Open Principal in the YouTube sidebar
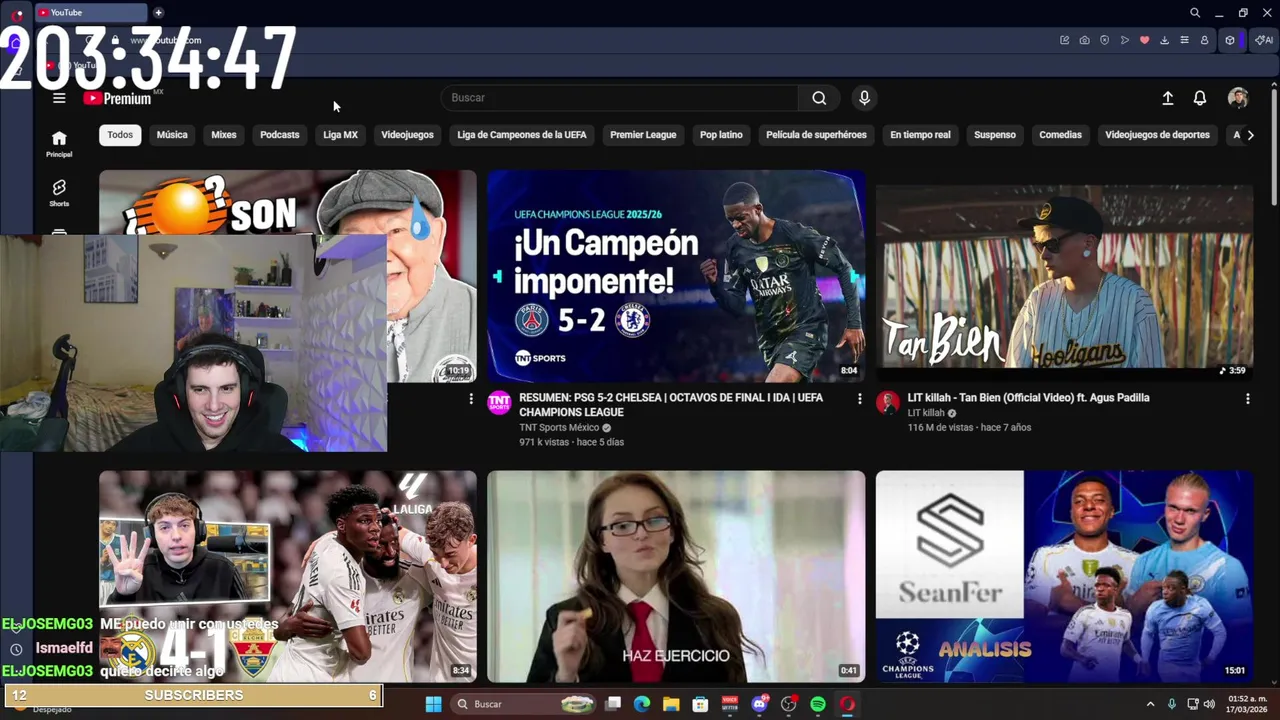 (x=59, y=144)
